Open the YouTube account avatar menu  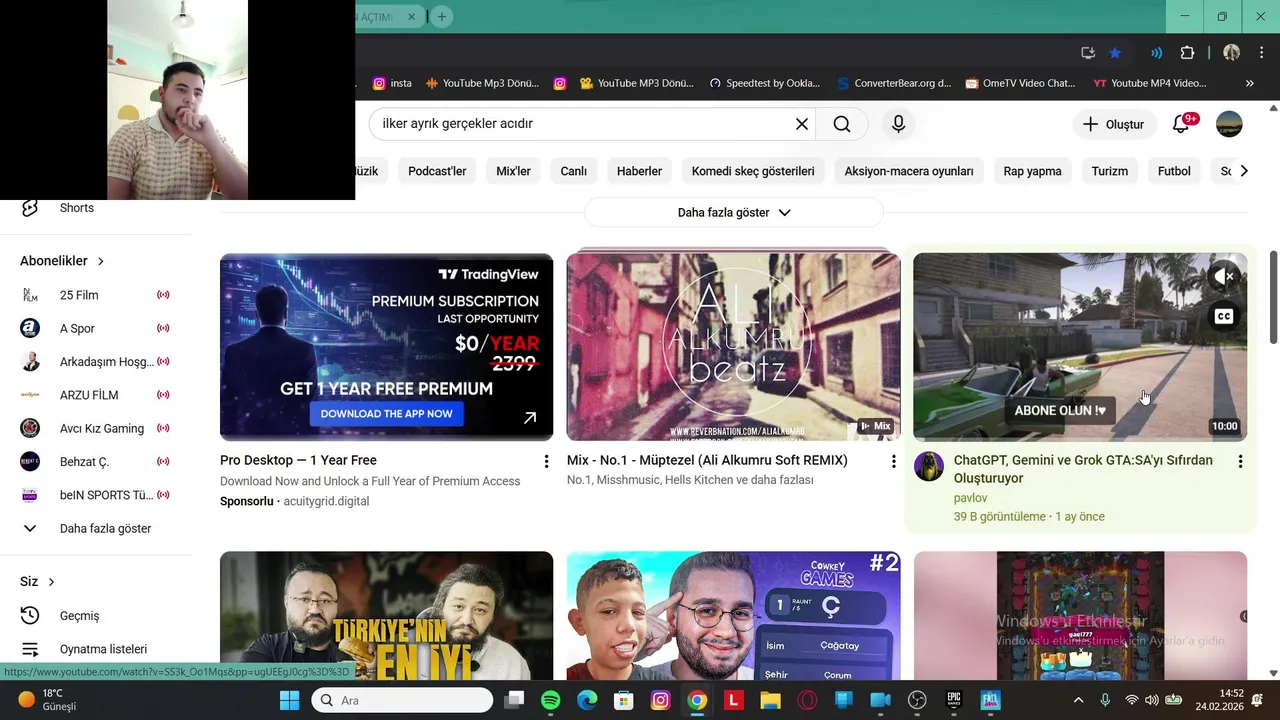[x=1229, y=124]
